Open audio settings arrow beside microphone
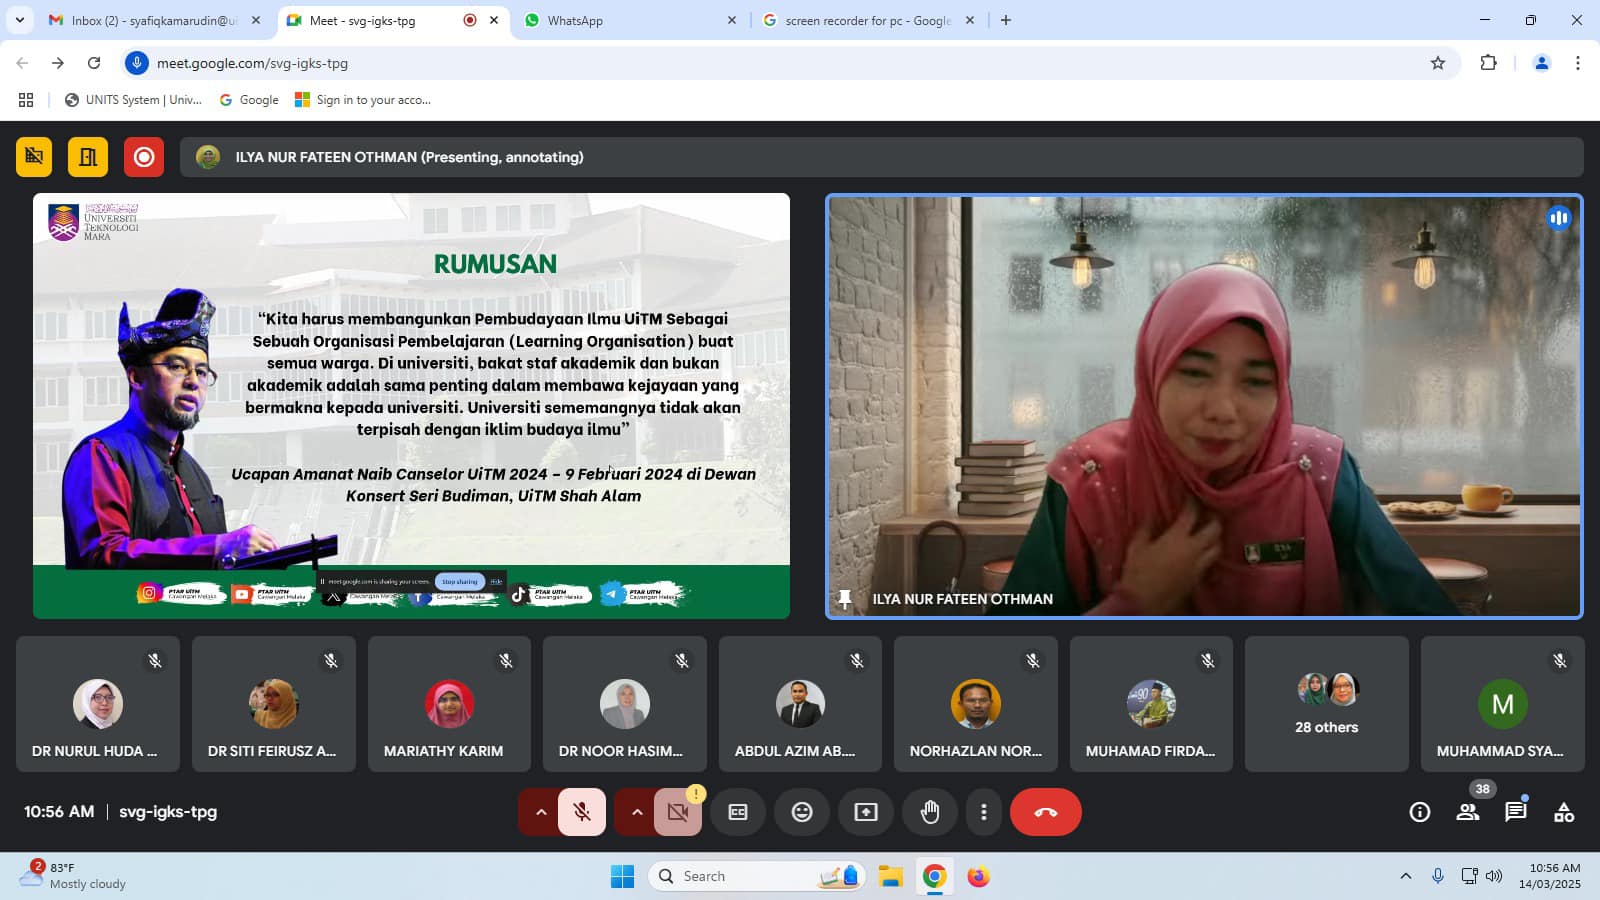This screenshot has width=1600, height=900. pyautogui.click(x=540, y=812)
